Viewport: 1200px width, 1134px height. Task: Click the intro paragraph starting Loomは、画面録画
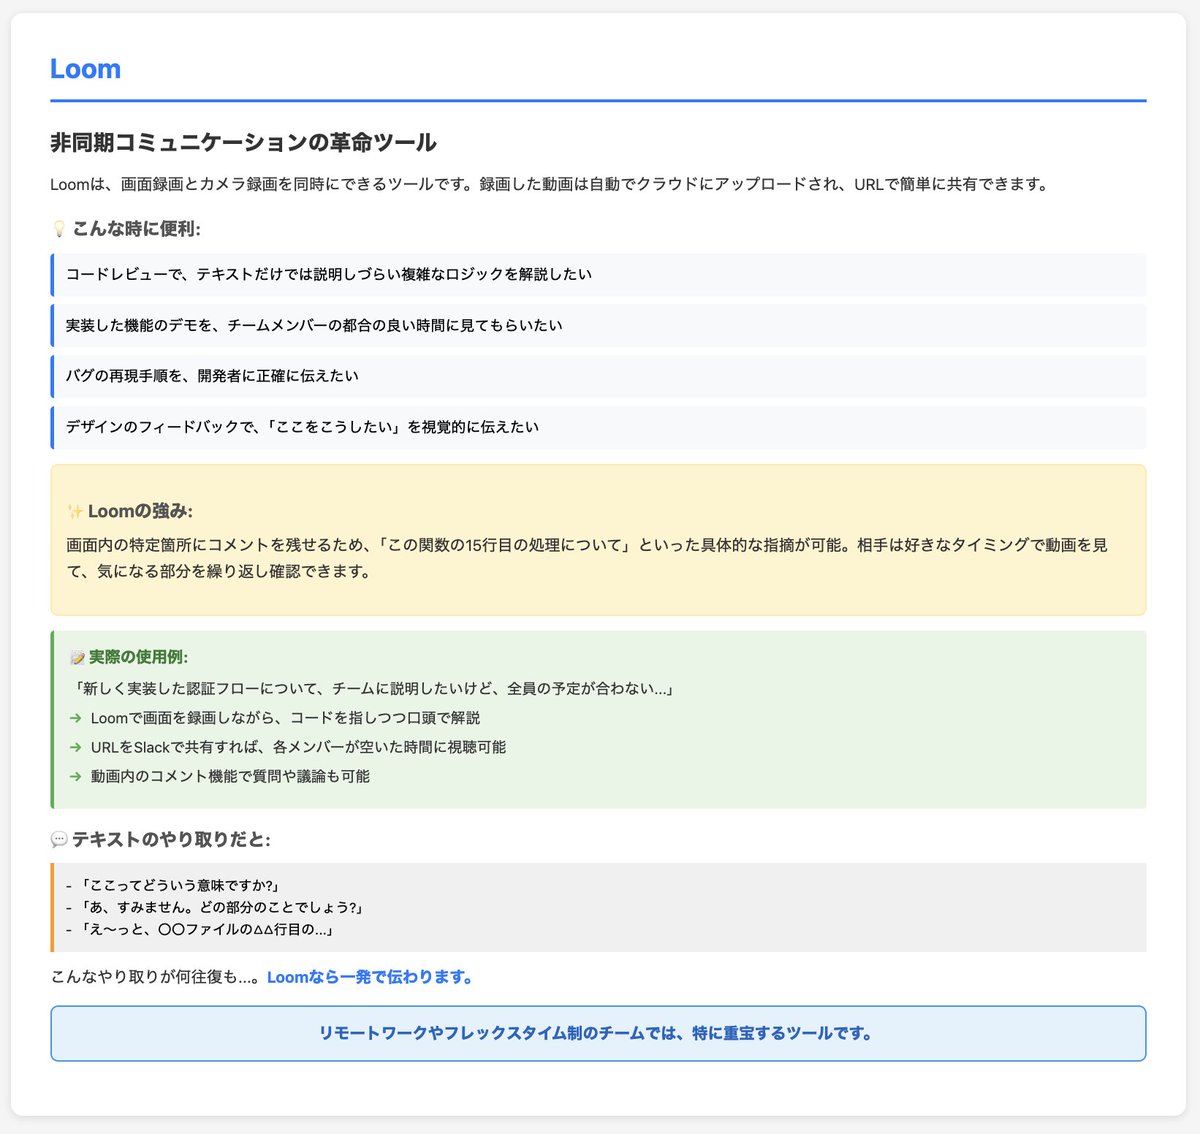[549, 184]
